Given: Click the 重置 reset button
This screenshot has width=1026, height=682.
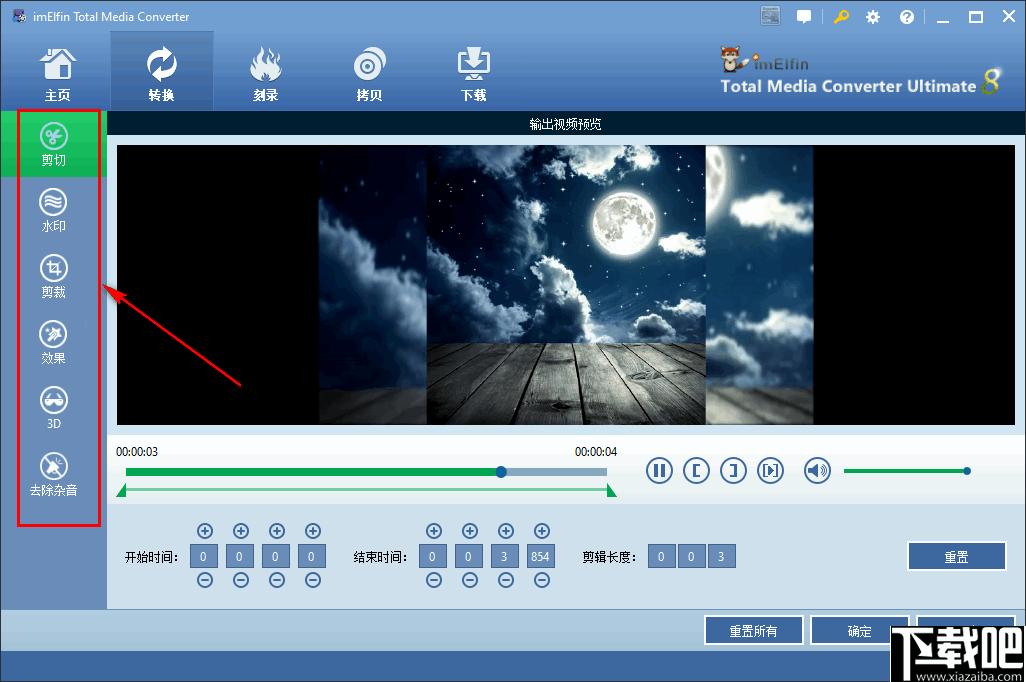Looking at the screenshot, I should click(956, 556).
